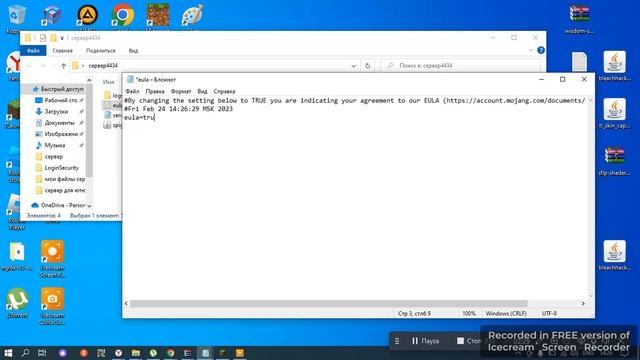Open the Вид tab in Explorer
The width and height of the screenshot is (640, 360).
click(x=133, y=51)
